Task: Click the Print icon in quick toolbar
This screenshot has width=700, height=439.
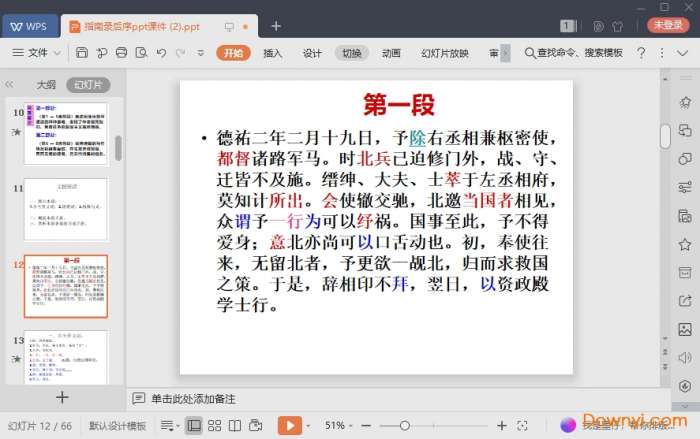Action: 117,53
